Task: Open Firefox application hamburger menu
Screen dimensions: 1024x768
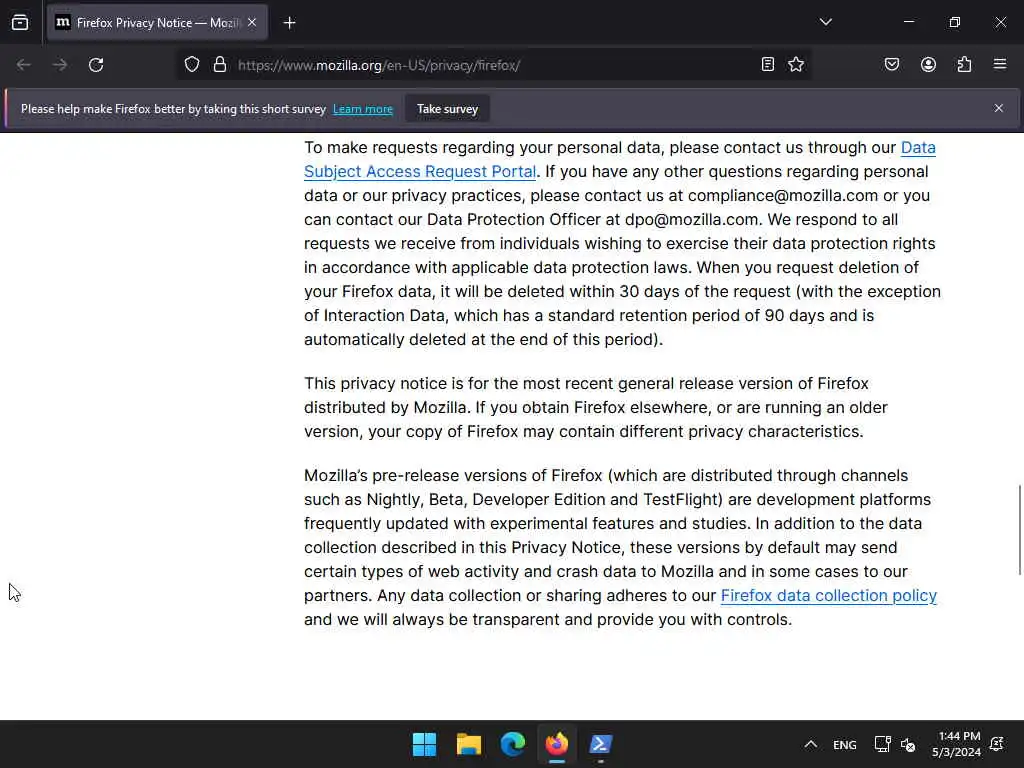Action: 1000,64
